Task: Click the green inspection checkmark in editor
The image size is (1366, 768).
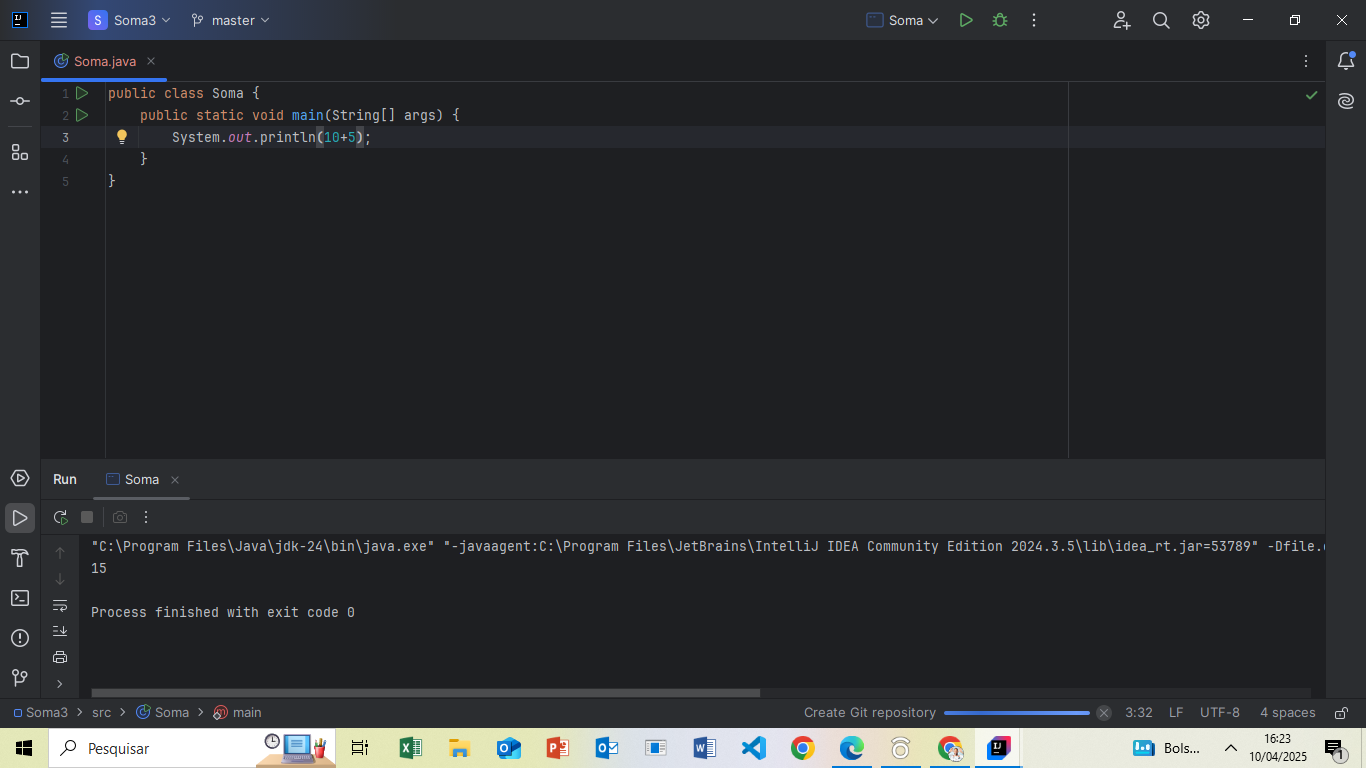Action: tap(1312, 95)
